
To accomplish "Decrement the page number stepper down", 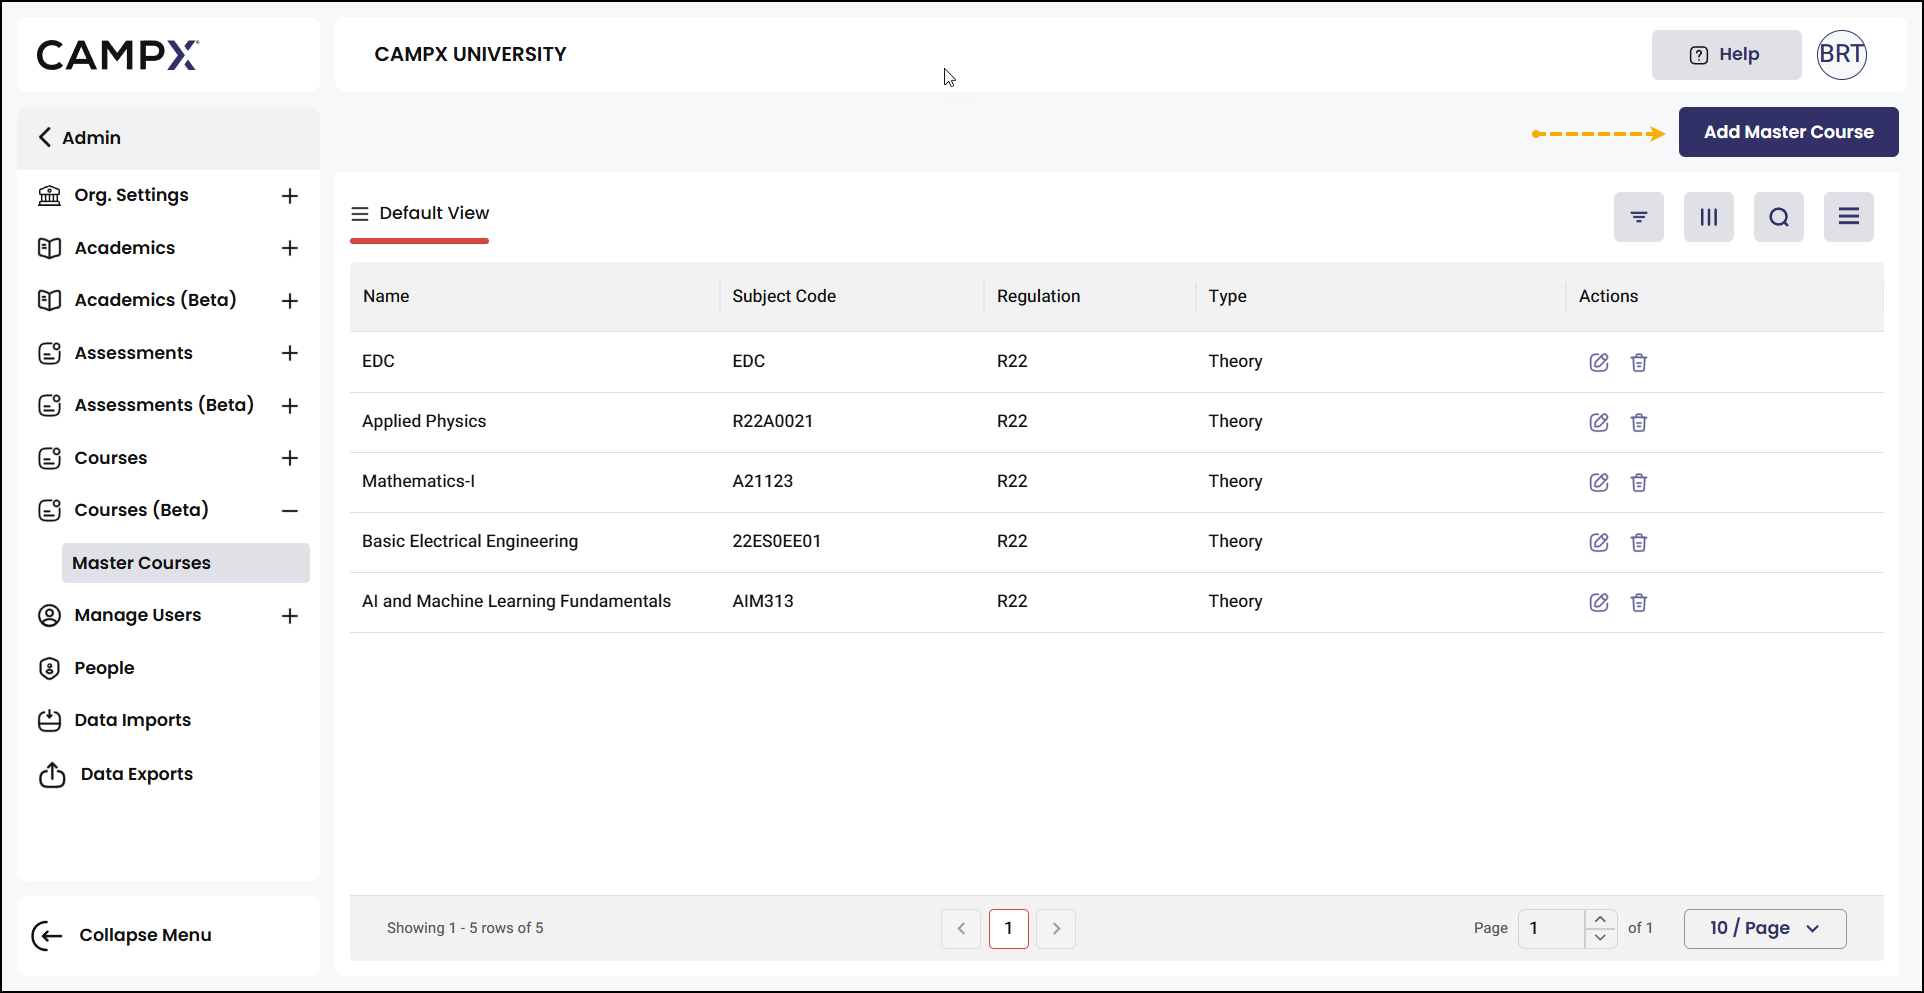I will coord(1600,938).
